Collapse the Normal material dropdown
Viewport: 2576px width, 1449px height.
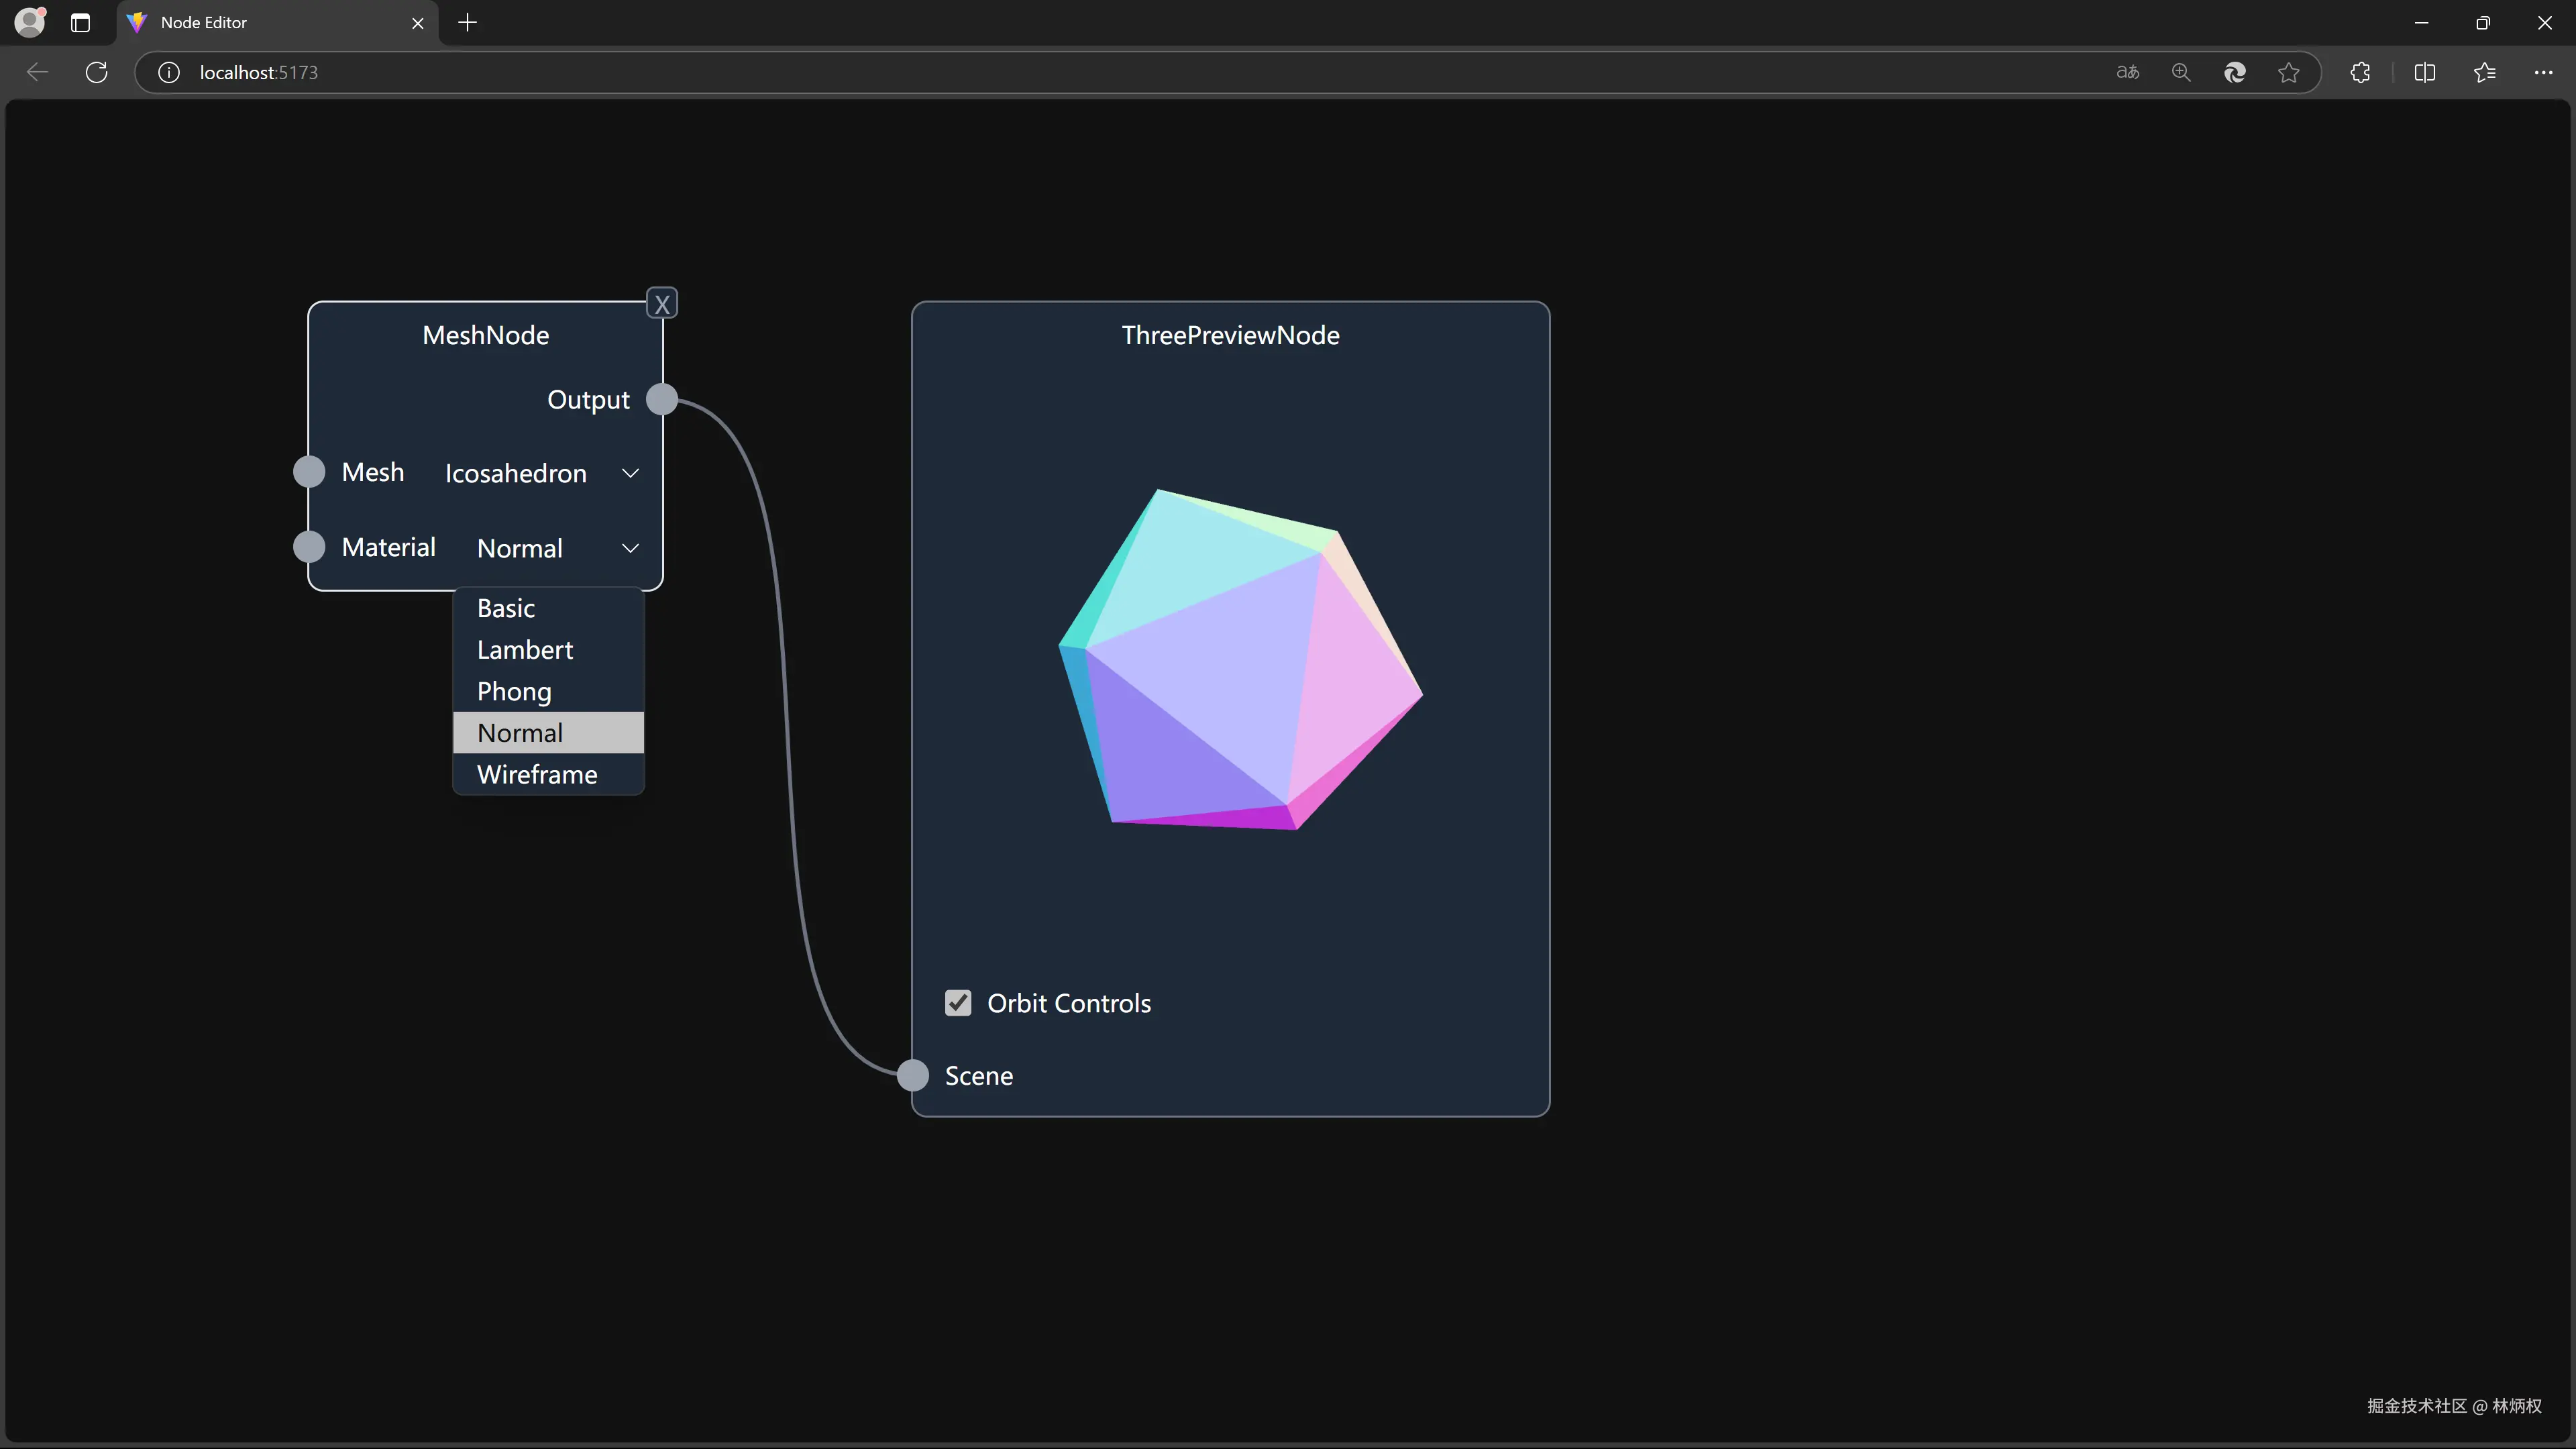point(557,548)
